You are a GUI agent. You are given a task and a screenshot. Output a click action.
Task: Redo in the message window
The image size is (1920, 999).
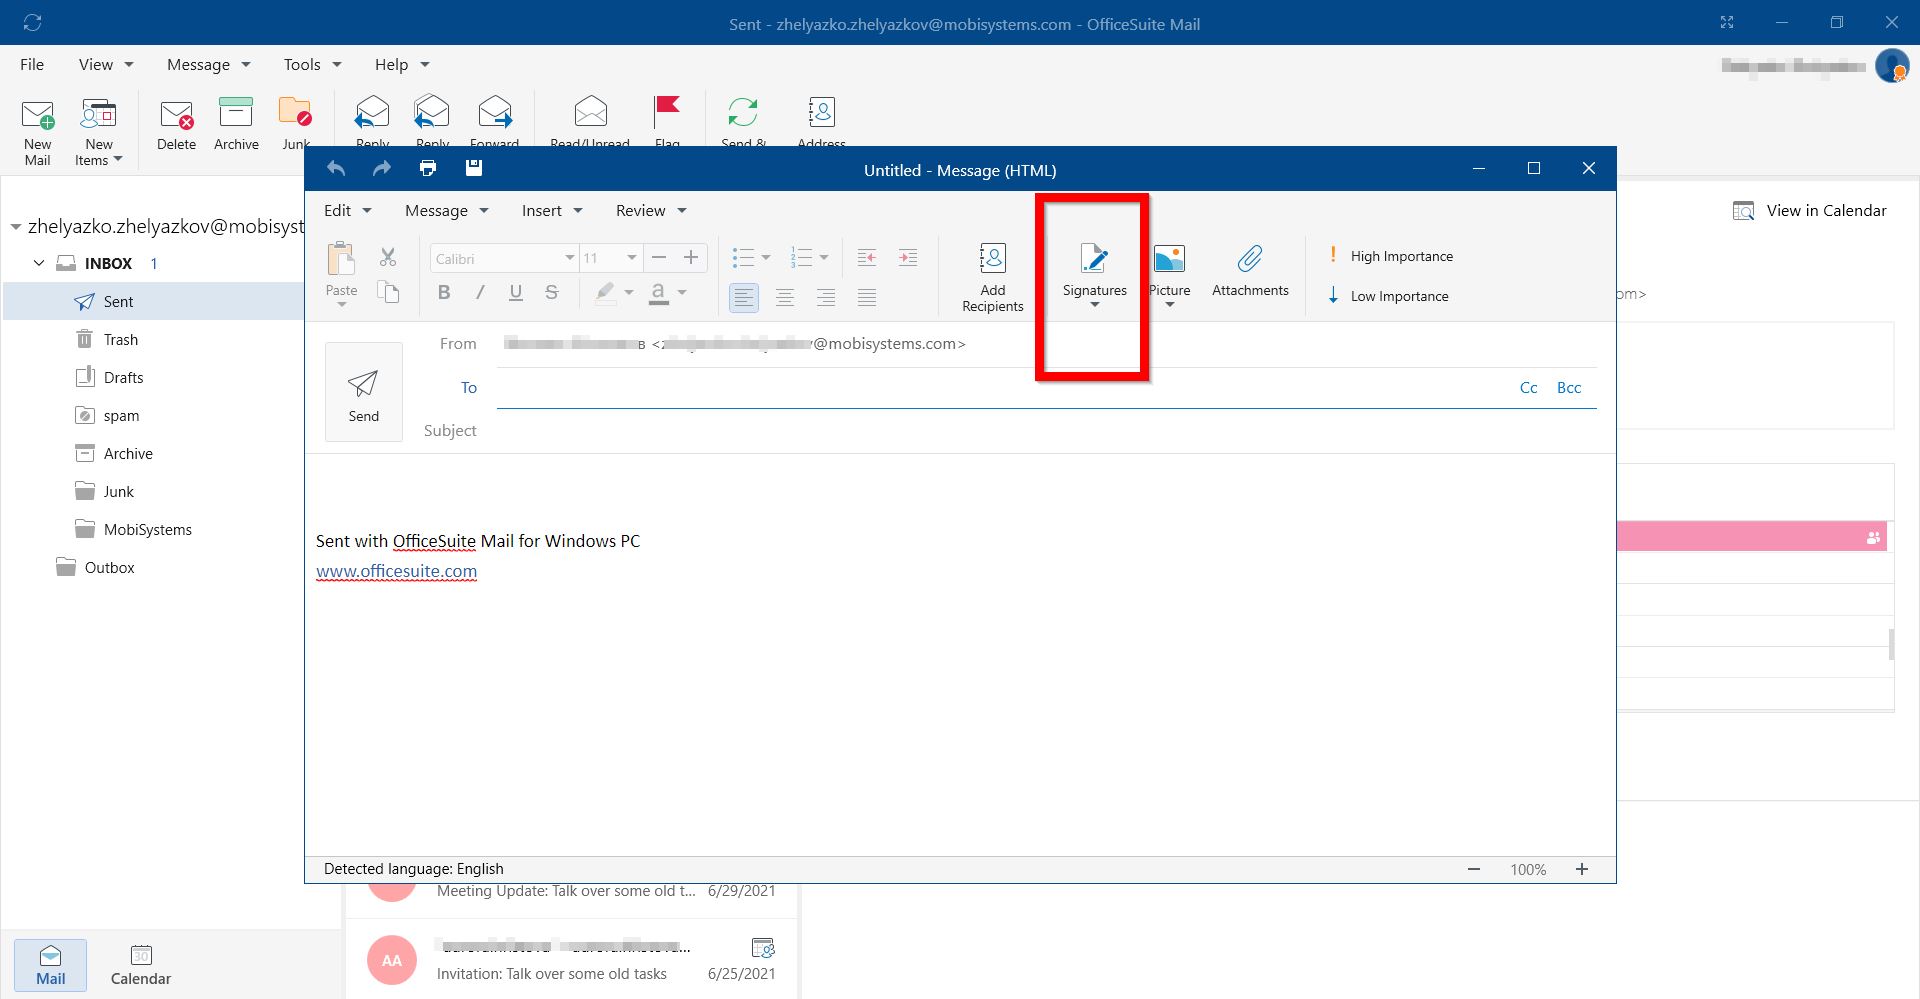point(382,169)
